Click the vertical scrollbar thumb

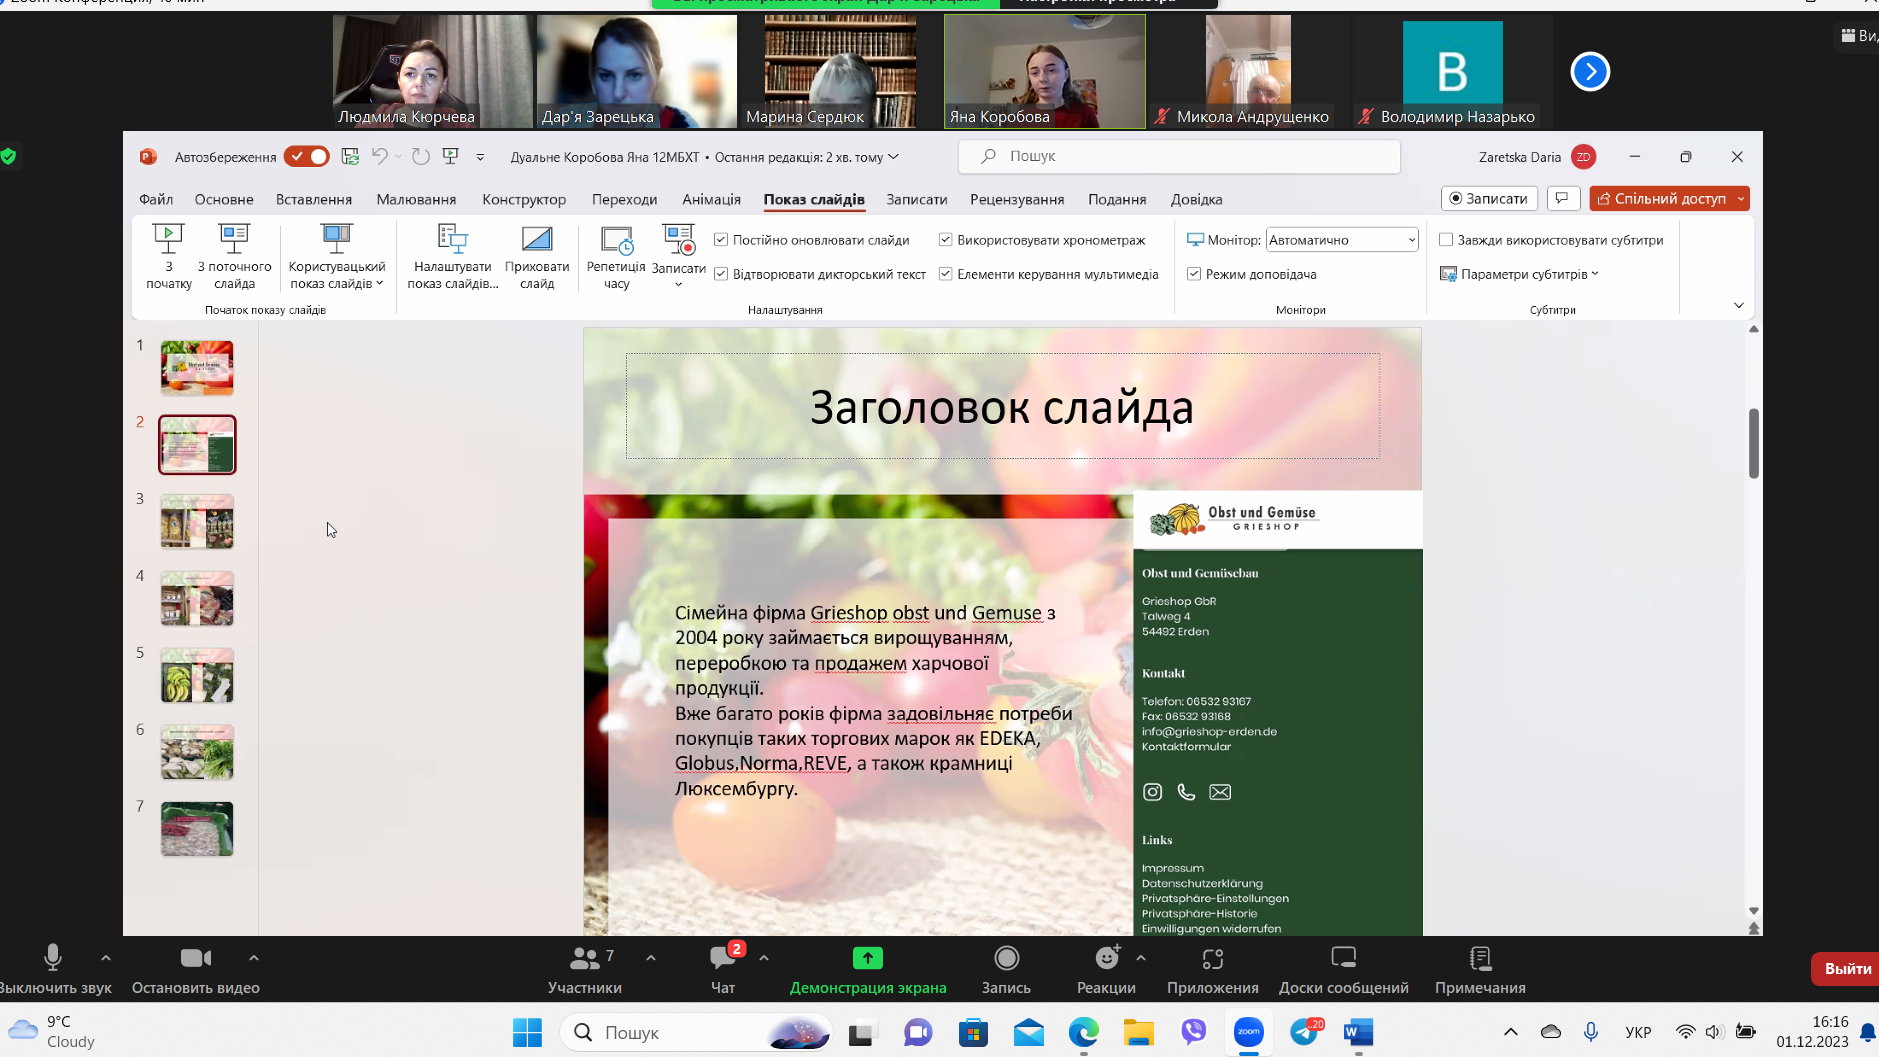click(1754, 443)
